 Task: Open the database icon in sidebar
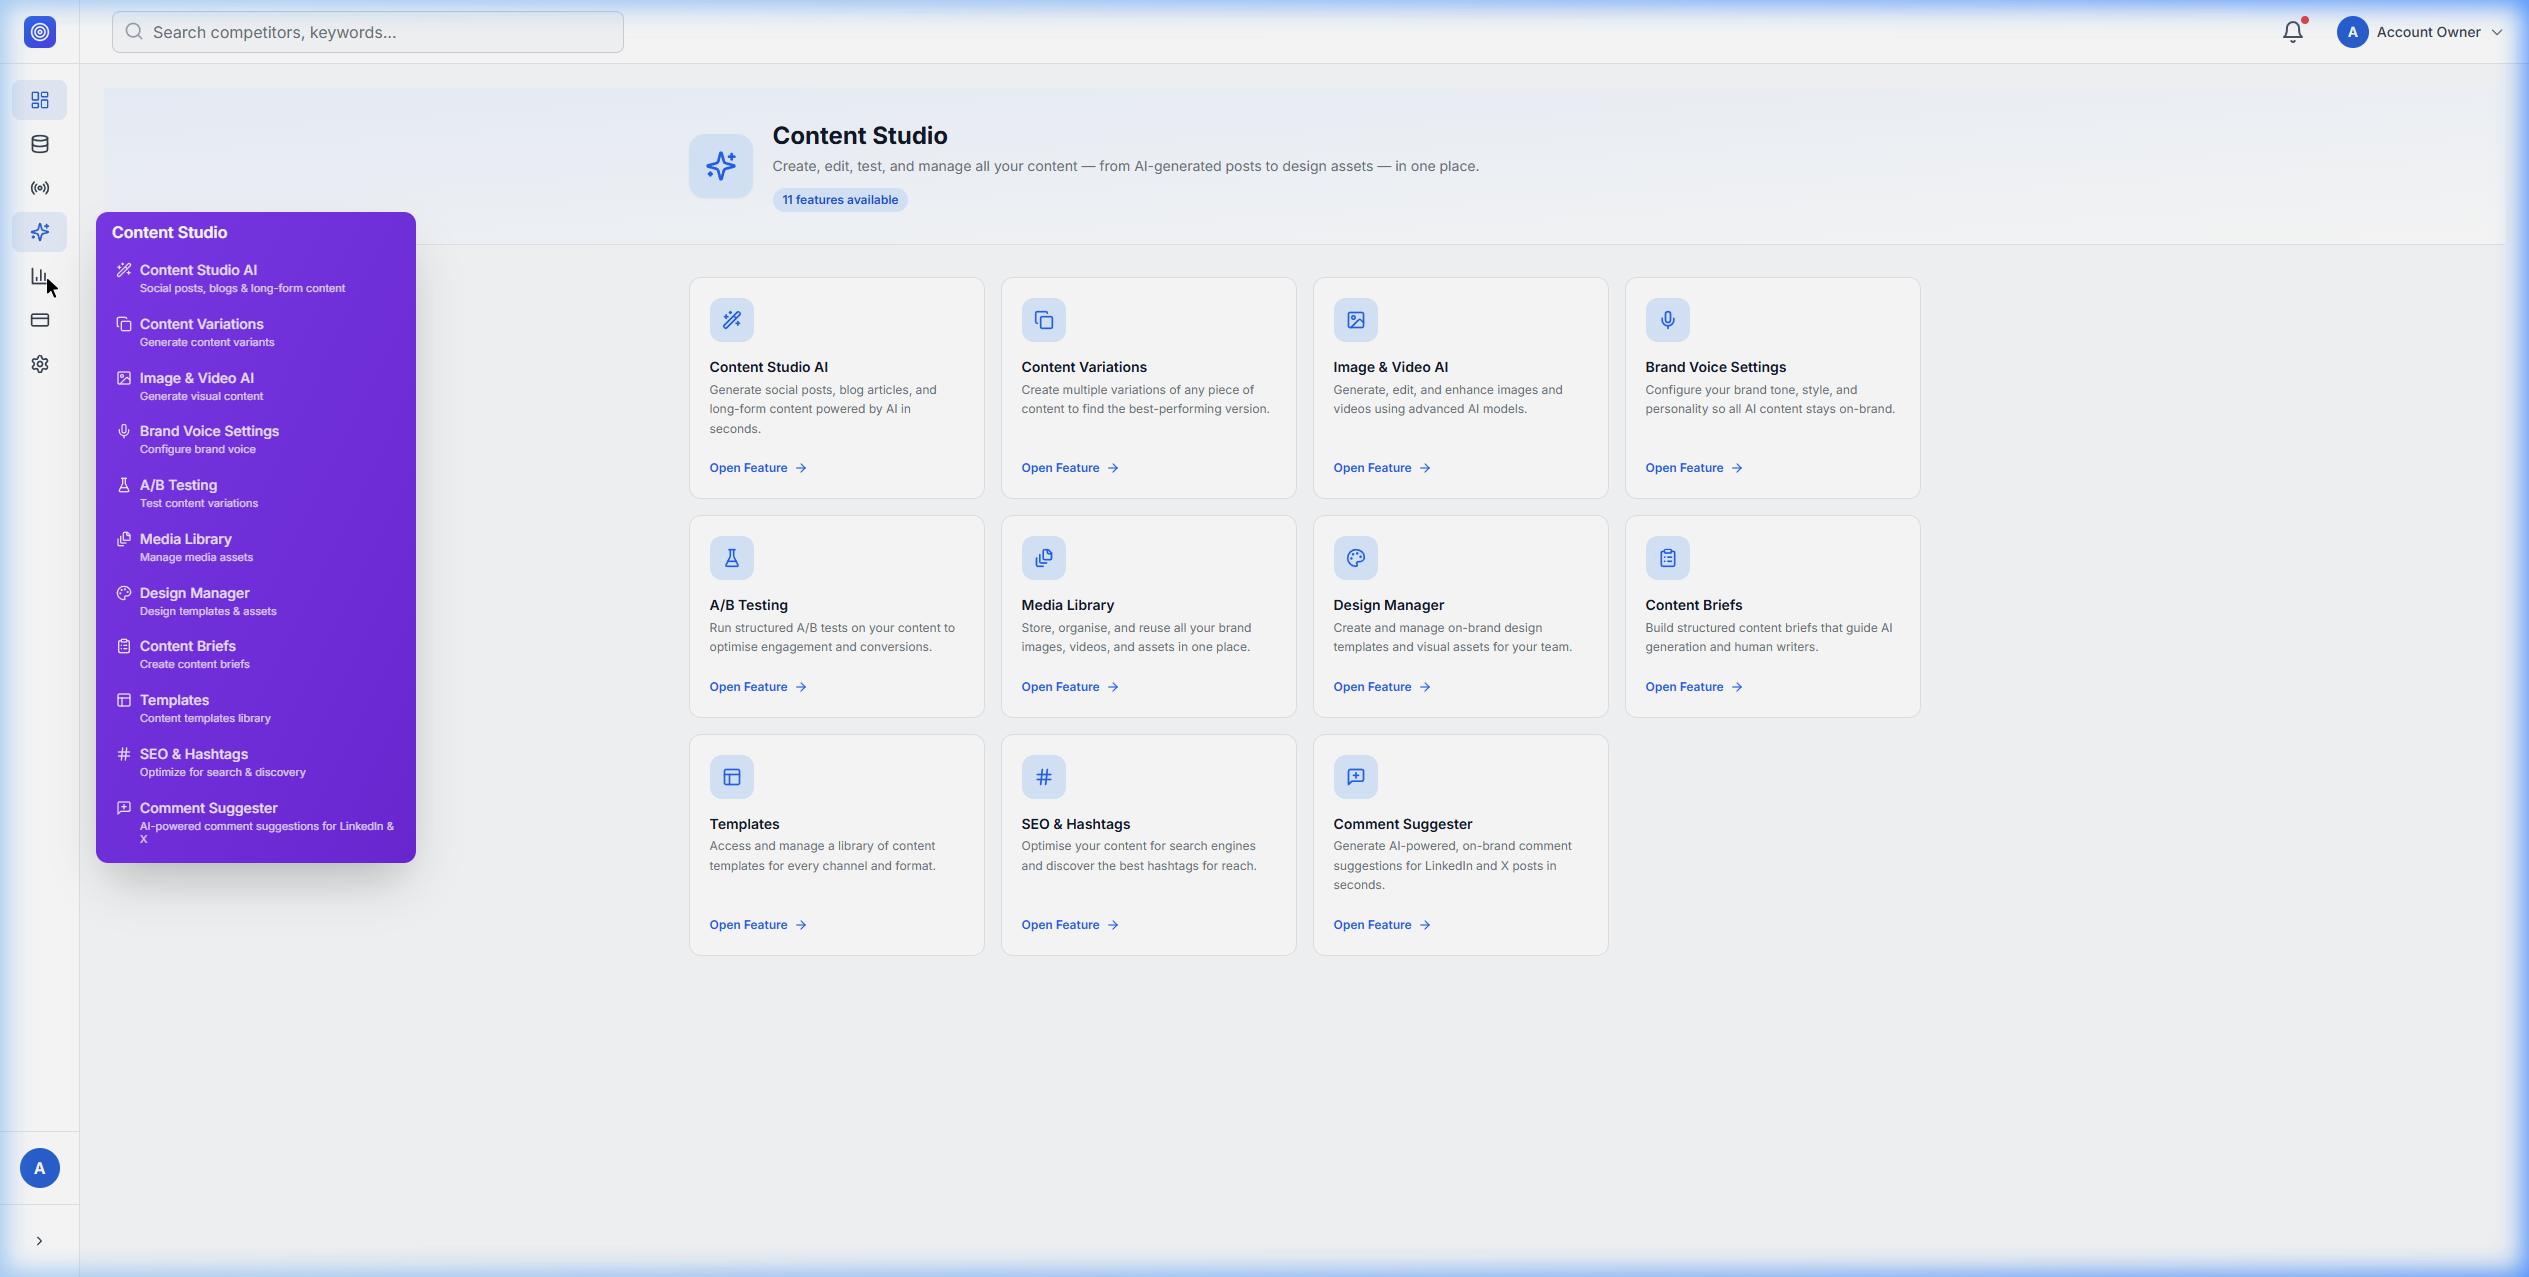click(x=40, y=144)
